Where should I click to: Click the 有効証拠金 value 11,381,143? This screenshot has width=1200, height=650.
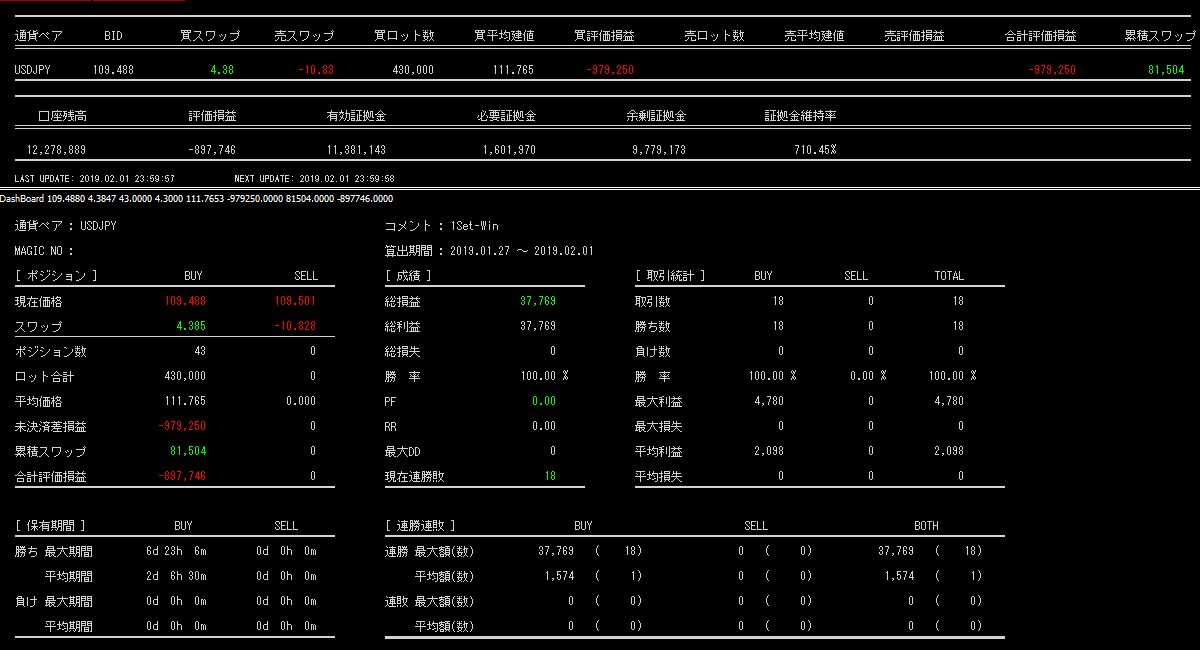click(x=356, y=150)
